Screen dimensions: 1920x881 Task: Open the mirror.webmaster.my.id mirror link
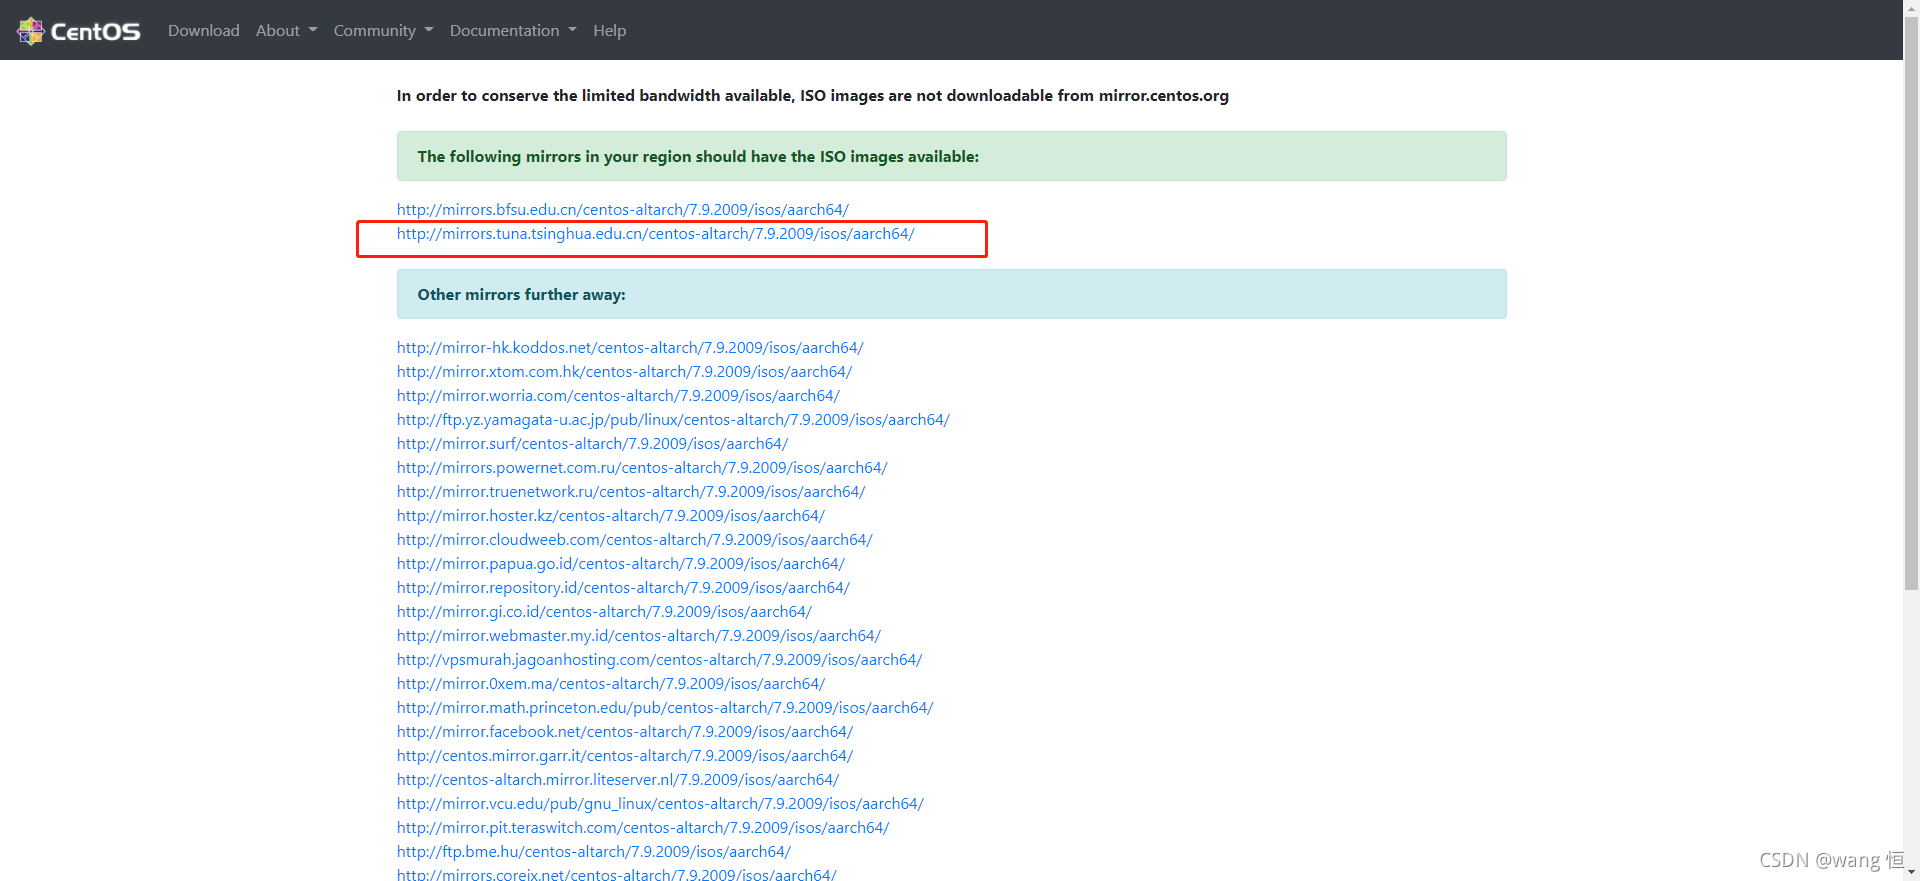(x=639, y=636)
